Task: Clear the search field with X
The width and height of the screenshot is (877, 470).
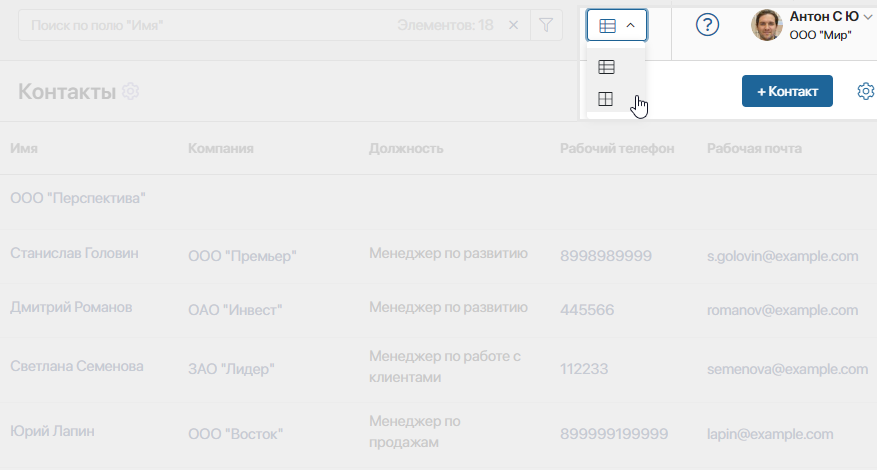Action: click(513, 25)
